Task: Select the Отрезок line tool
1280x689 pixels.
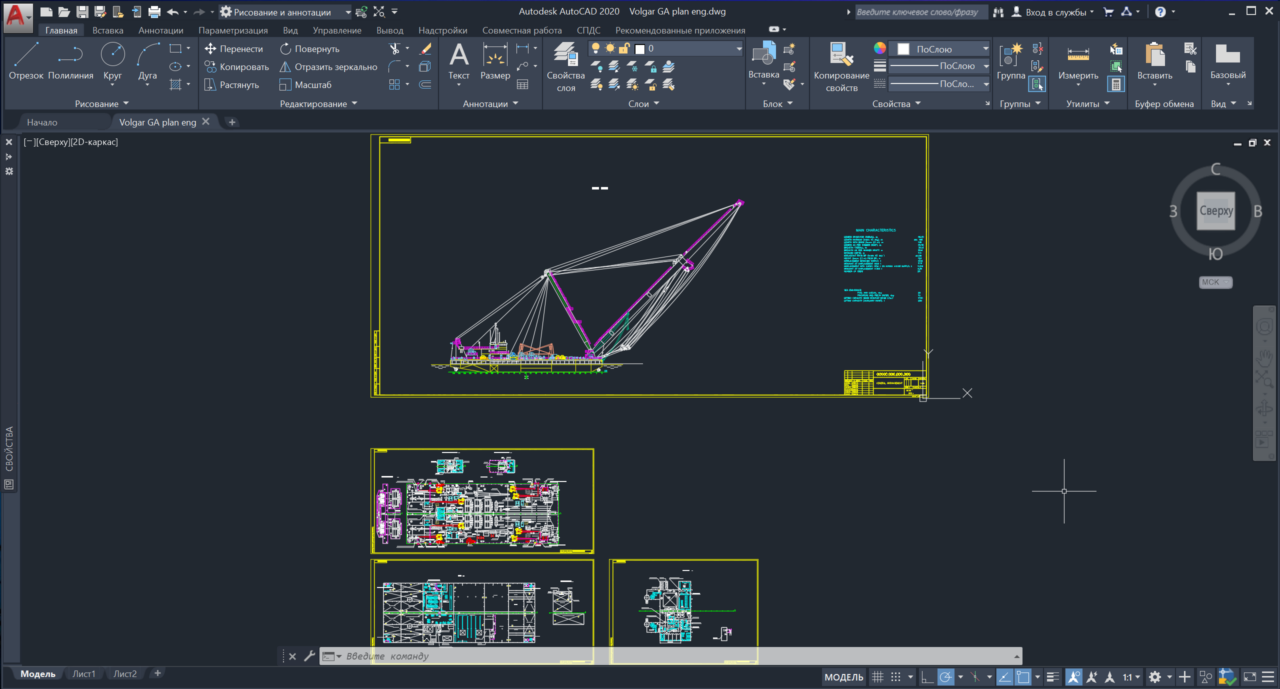Action: click(26, 62)
